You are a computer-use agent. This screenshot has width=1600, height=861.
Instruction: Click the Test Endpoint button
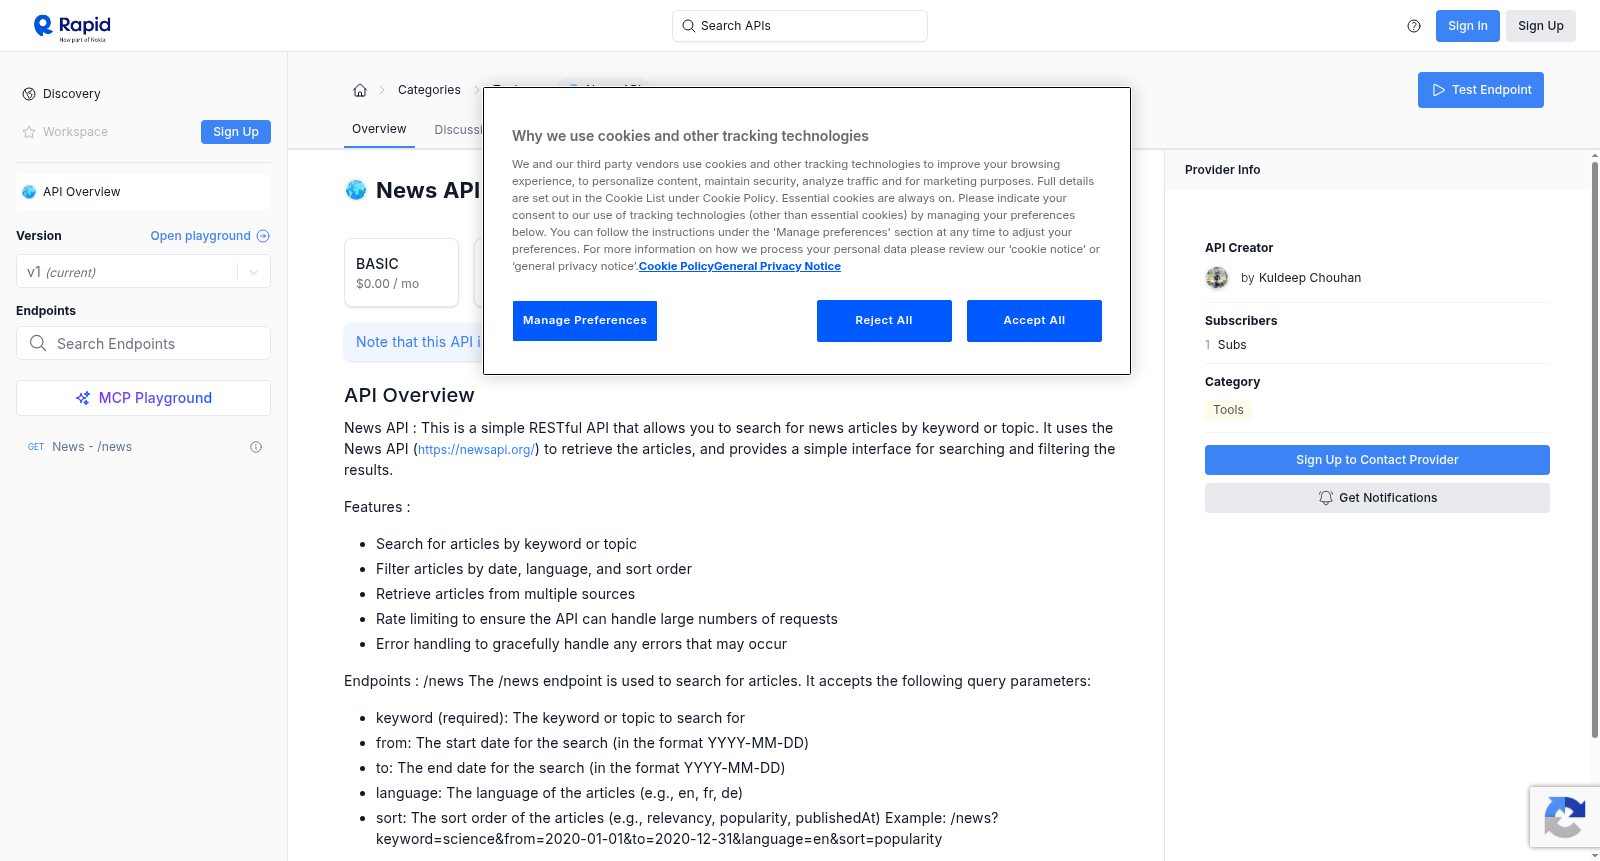click(x=1481, y=90)
